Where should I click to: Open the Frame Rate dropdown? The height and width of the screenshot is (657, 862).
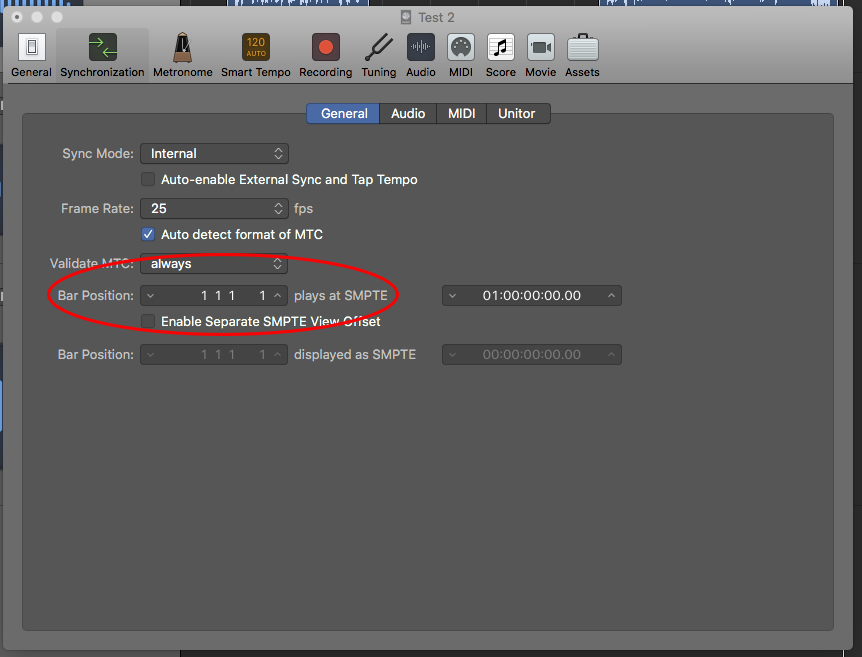(214, 209)
